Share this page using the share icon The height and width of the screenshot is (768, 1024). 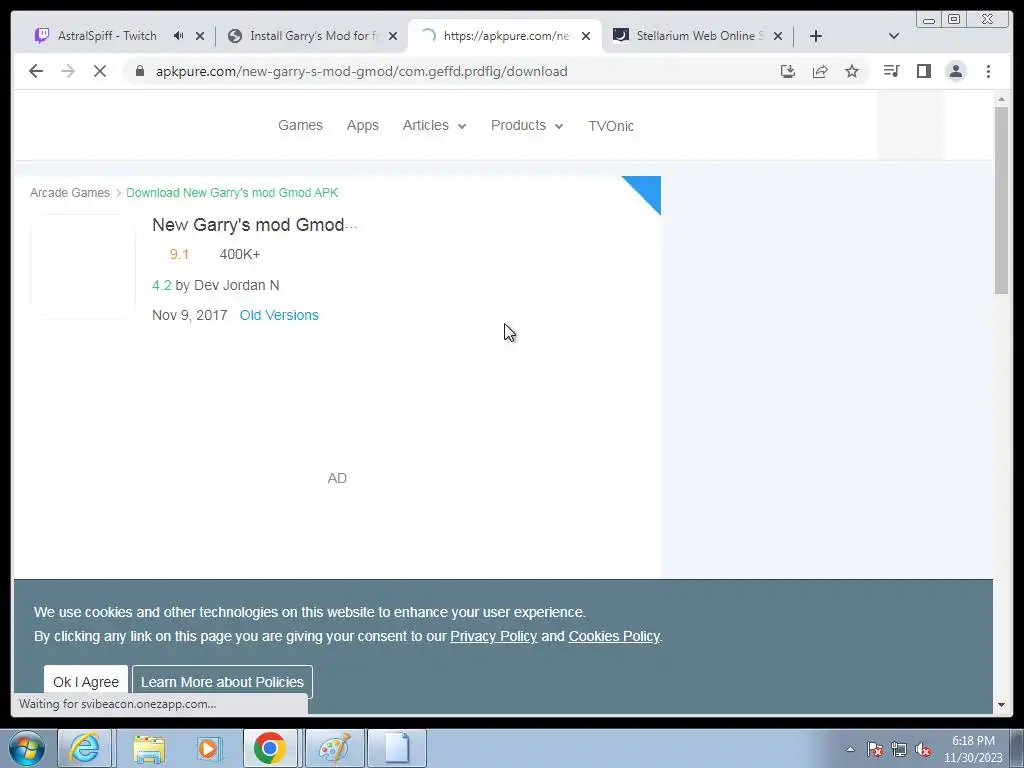coord(820,71)
